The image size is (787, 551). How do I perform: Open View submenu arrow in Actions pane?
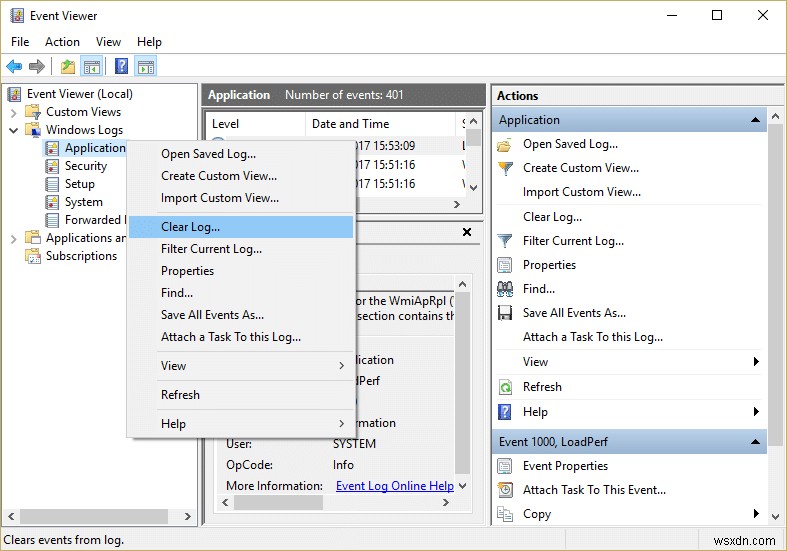[756, 362]
